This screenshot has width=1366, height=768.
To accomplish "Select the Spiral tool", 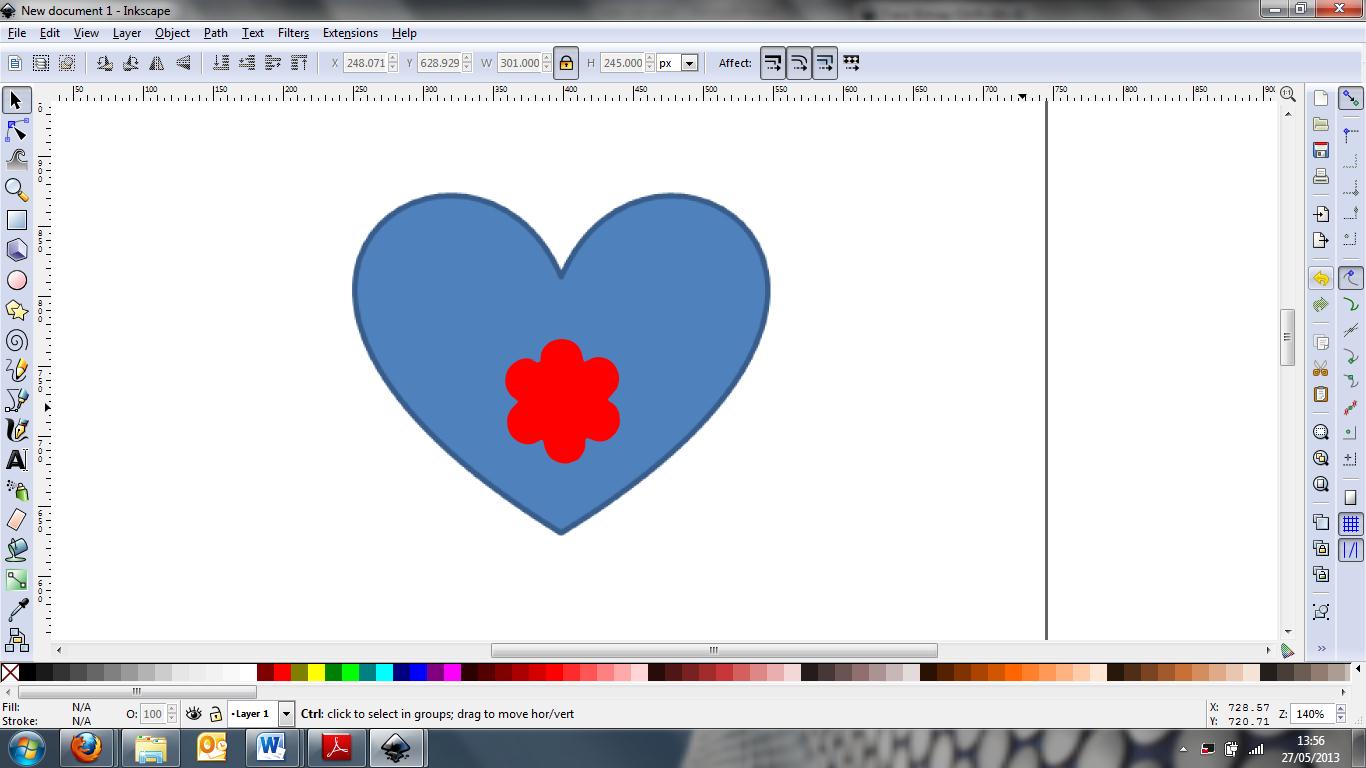I will (16, 340).
